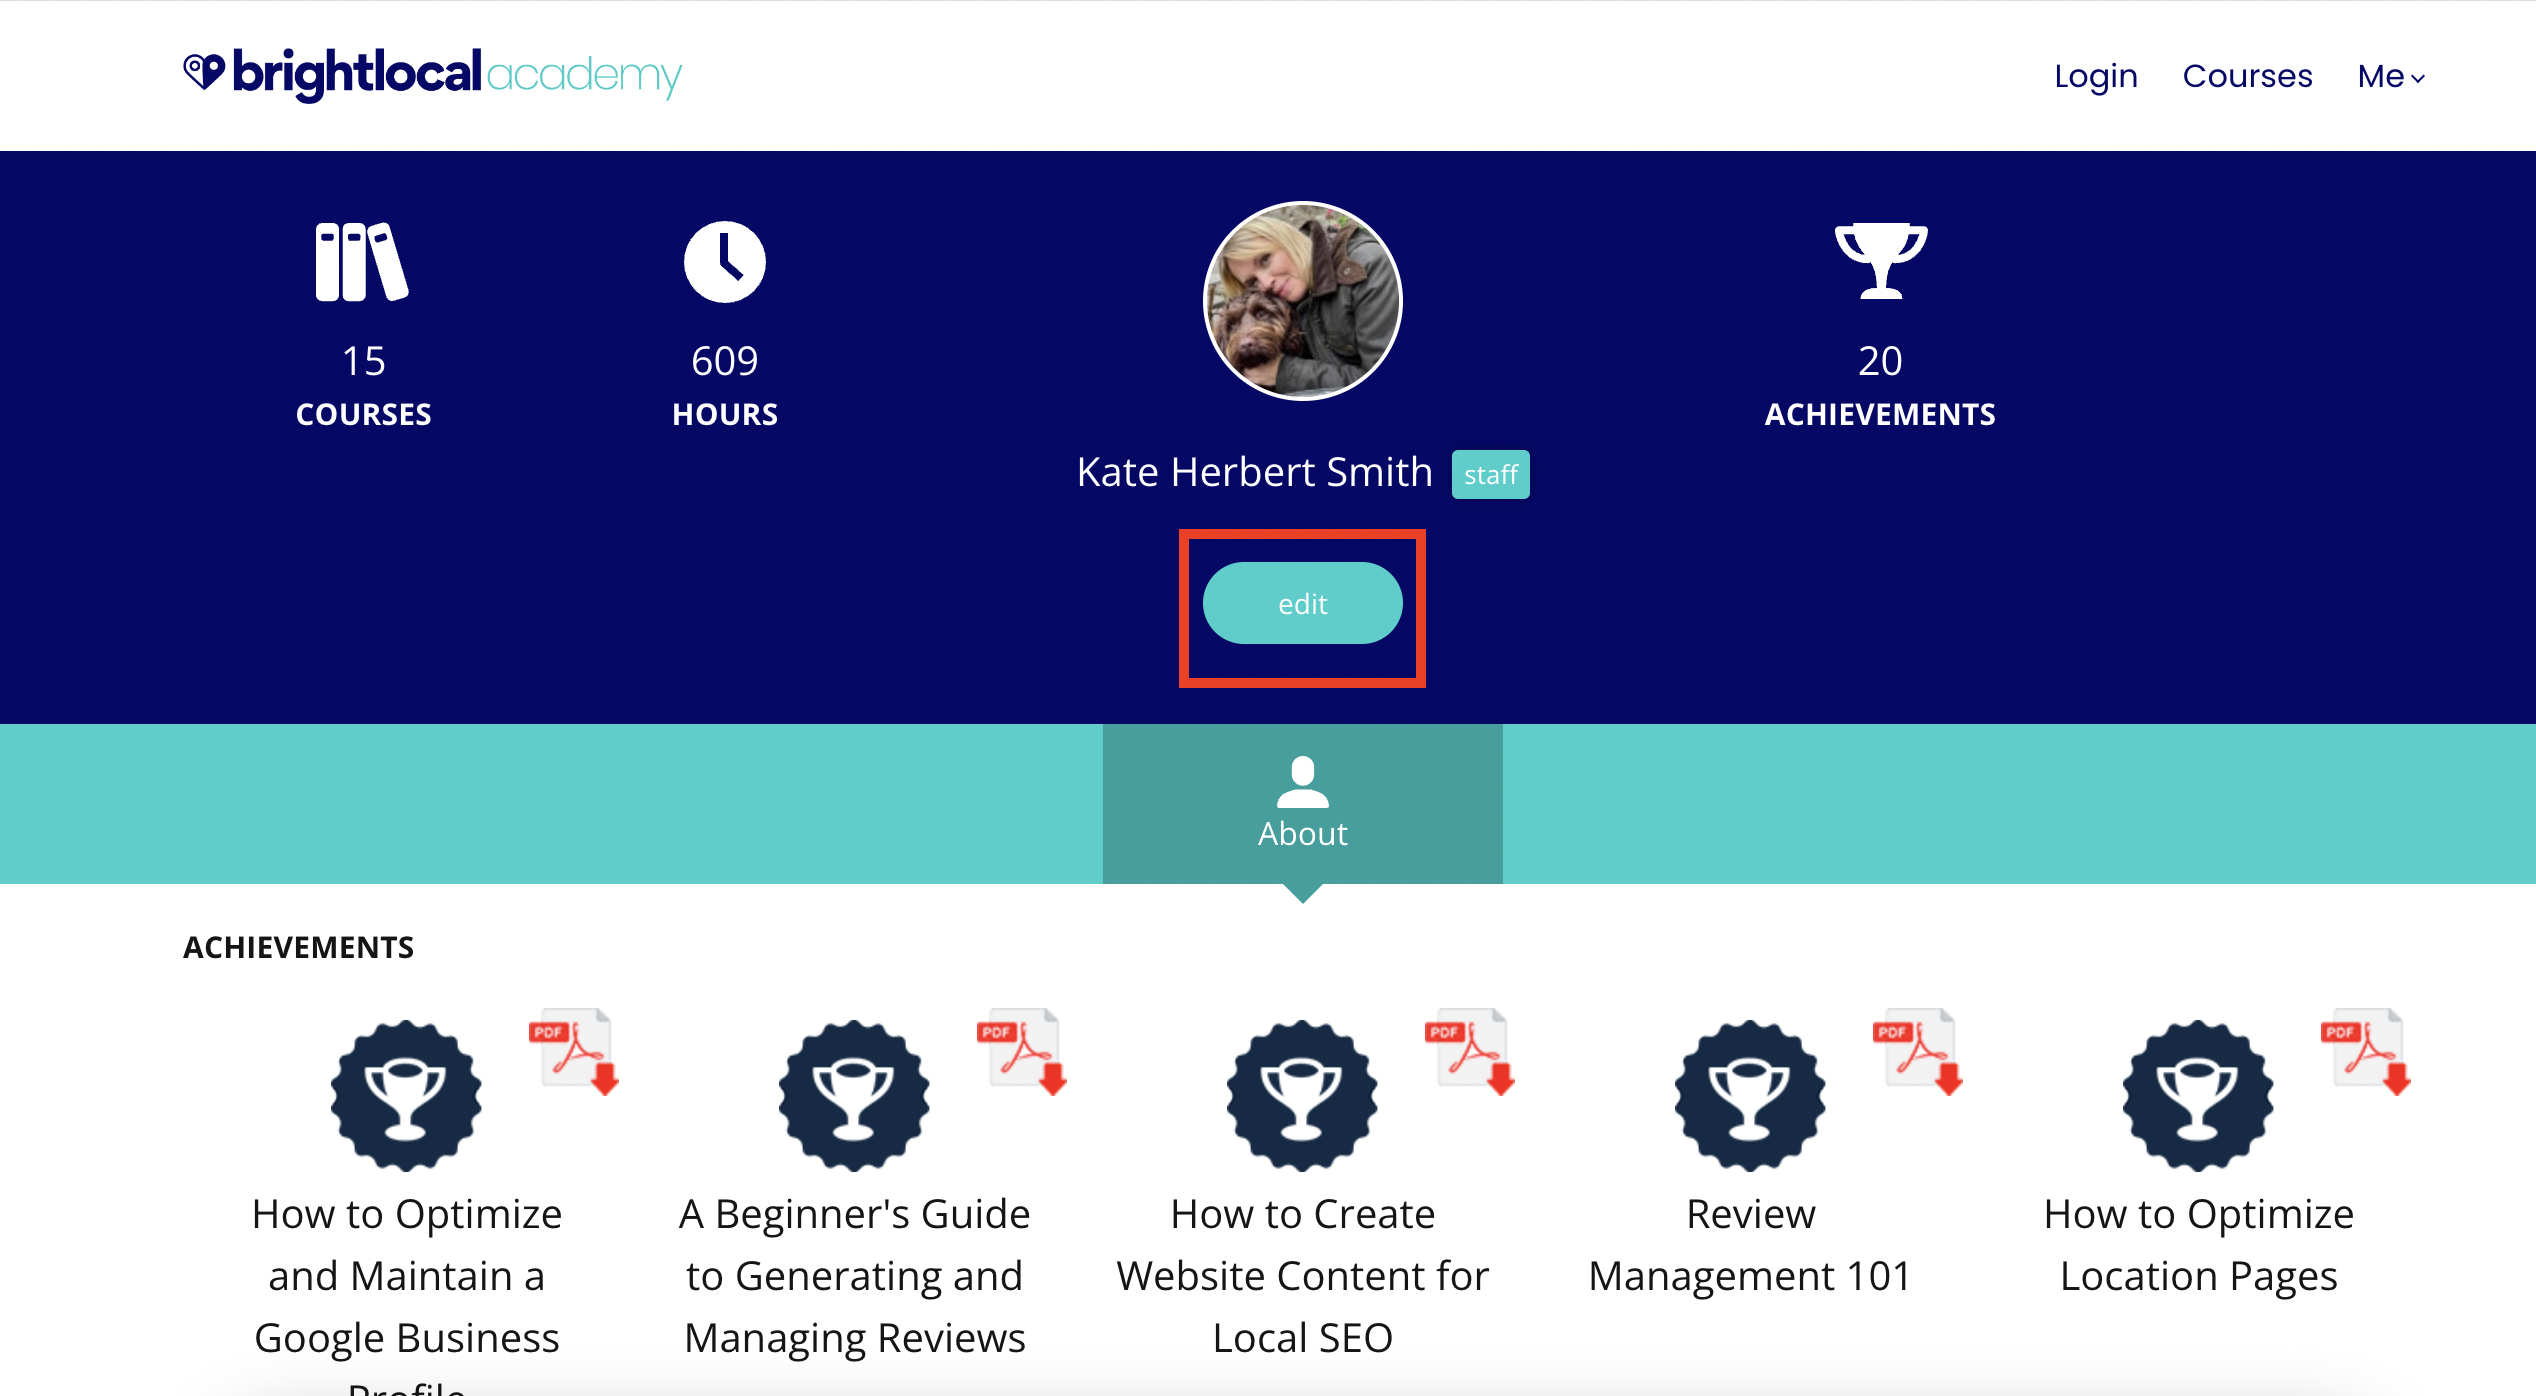Click the hours clock icon

(725, 260)
